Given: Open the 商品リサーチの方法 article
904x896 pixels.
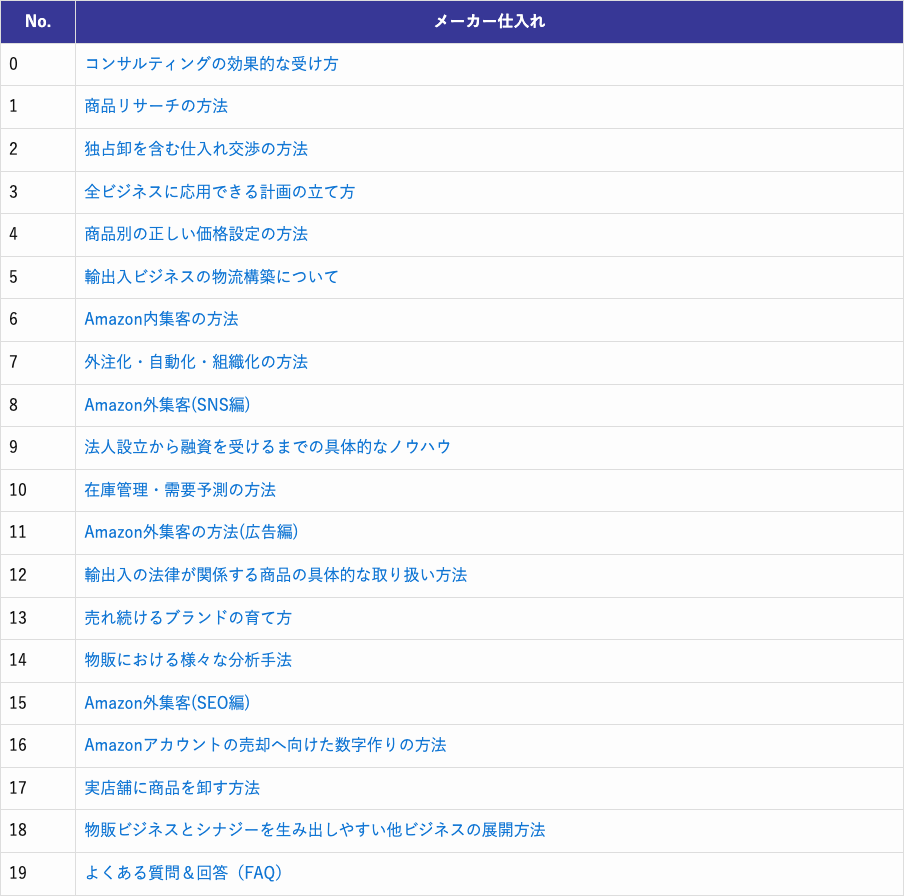Looking at the screenshot, I should coord(155,107).
